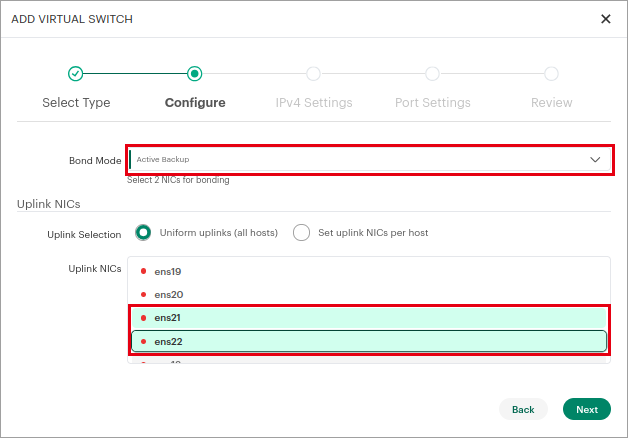The width and height of the screenshot is (628, 438).
Task: Click the red status dot of ens19
Action: (143, 271)
